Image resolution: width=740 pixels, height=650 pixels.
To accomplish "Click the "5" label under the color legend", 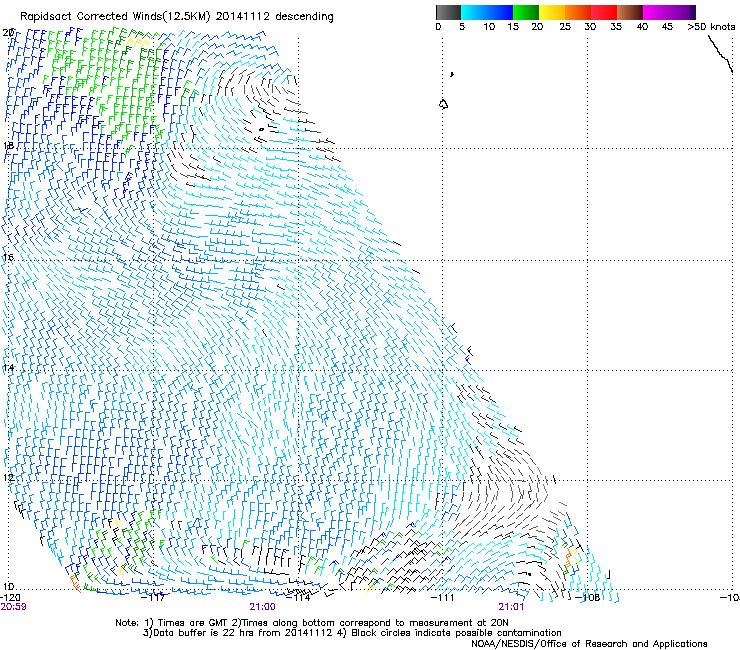I will (462, 27).
